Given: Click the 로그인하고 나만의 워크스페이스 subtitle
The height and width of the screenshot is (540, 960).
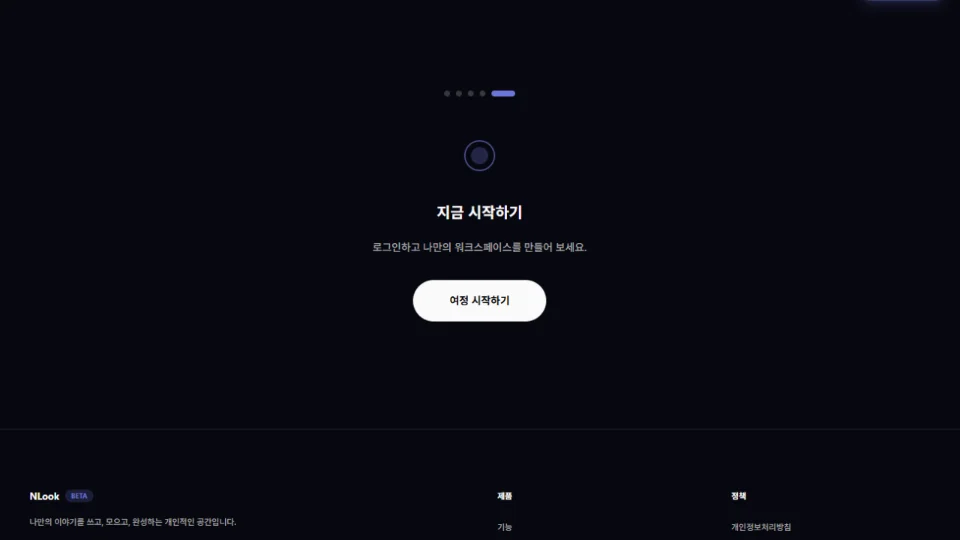Looking at the screenshot, I should [x=479, y=247].
